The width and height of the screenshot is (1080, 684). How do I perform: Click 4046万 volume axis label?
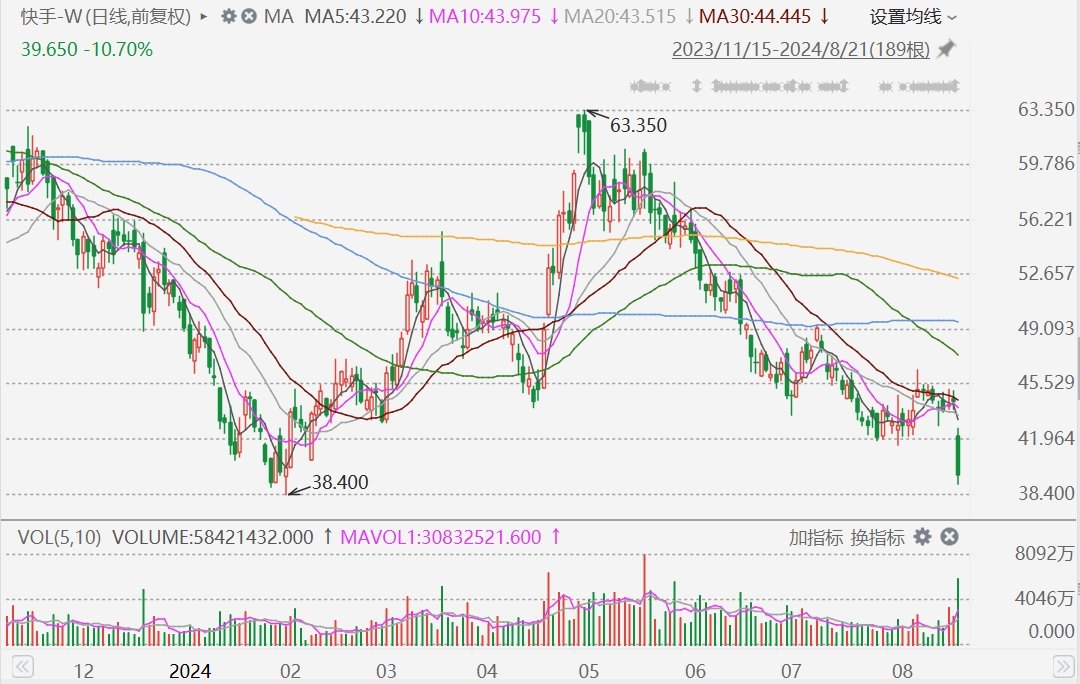point(1045,597)
